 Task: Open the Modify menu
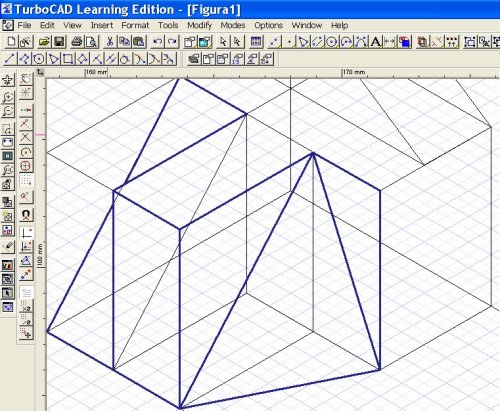pyautogui.click(x=199, y=25)
